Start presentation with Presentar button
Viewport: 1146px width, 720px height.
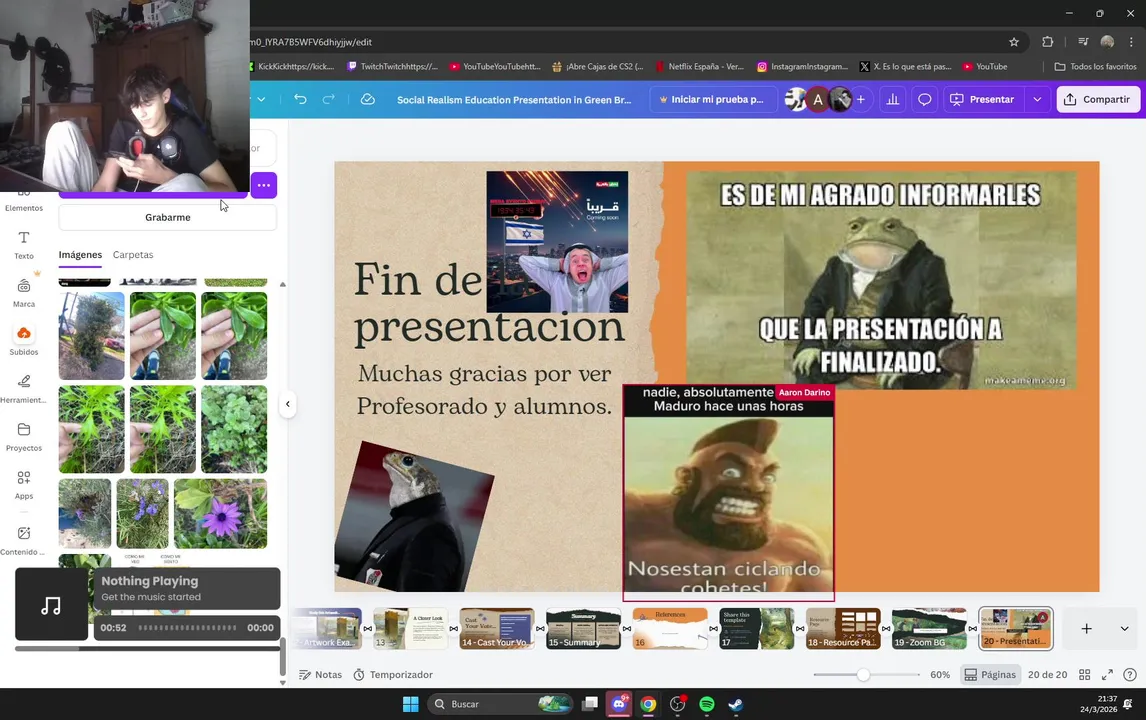(983, 99)
